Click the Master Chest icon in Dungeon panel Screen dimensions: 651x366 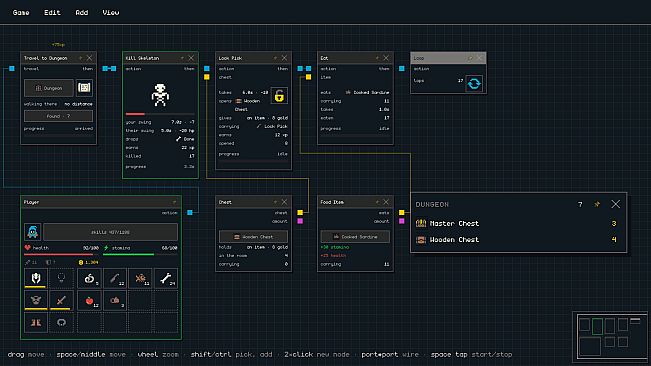[421, 223]
